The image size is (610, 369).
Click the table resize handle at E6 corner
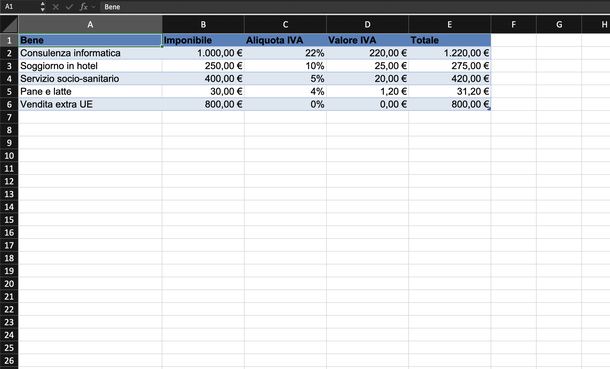[x=489, y=109]
